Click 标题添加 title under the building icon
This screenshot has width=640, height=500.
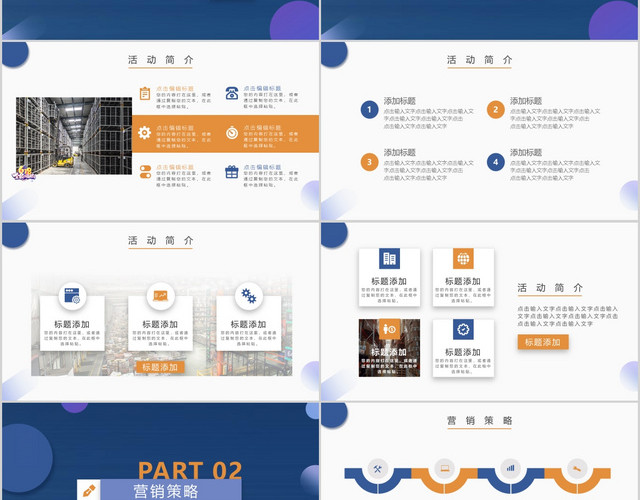coord(389,281)
